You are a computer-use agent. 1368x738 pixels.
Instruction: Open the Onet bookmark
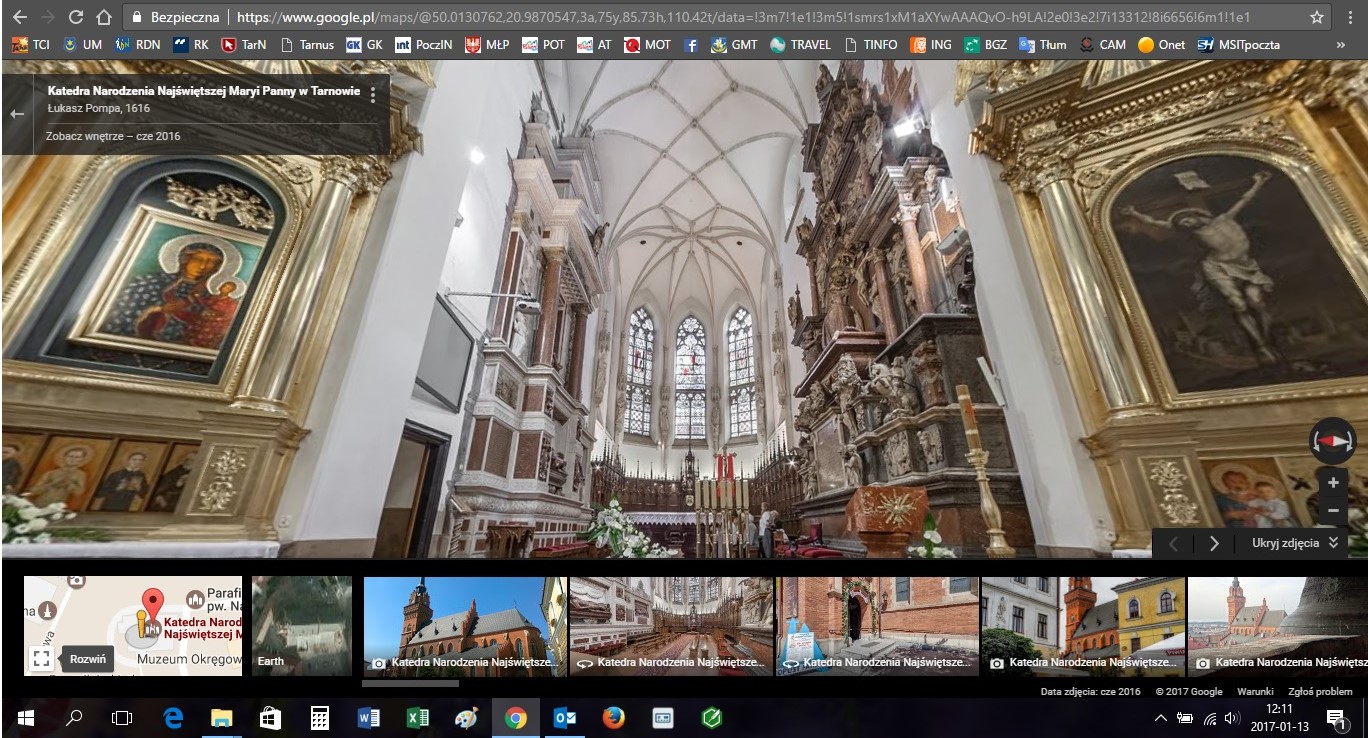pyautogui.click(x=1162, y=44)
